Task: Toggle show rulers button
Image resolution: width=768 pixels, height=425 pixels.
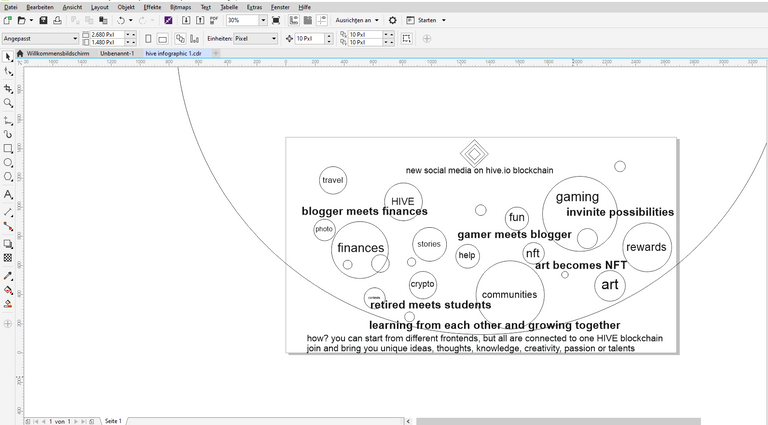Action: [293, 20]
